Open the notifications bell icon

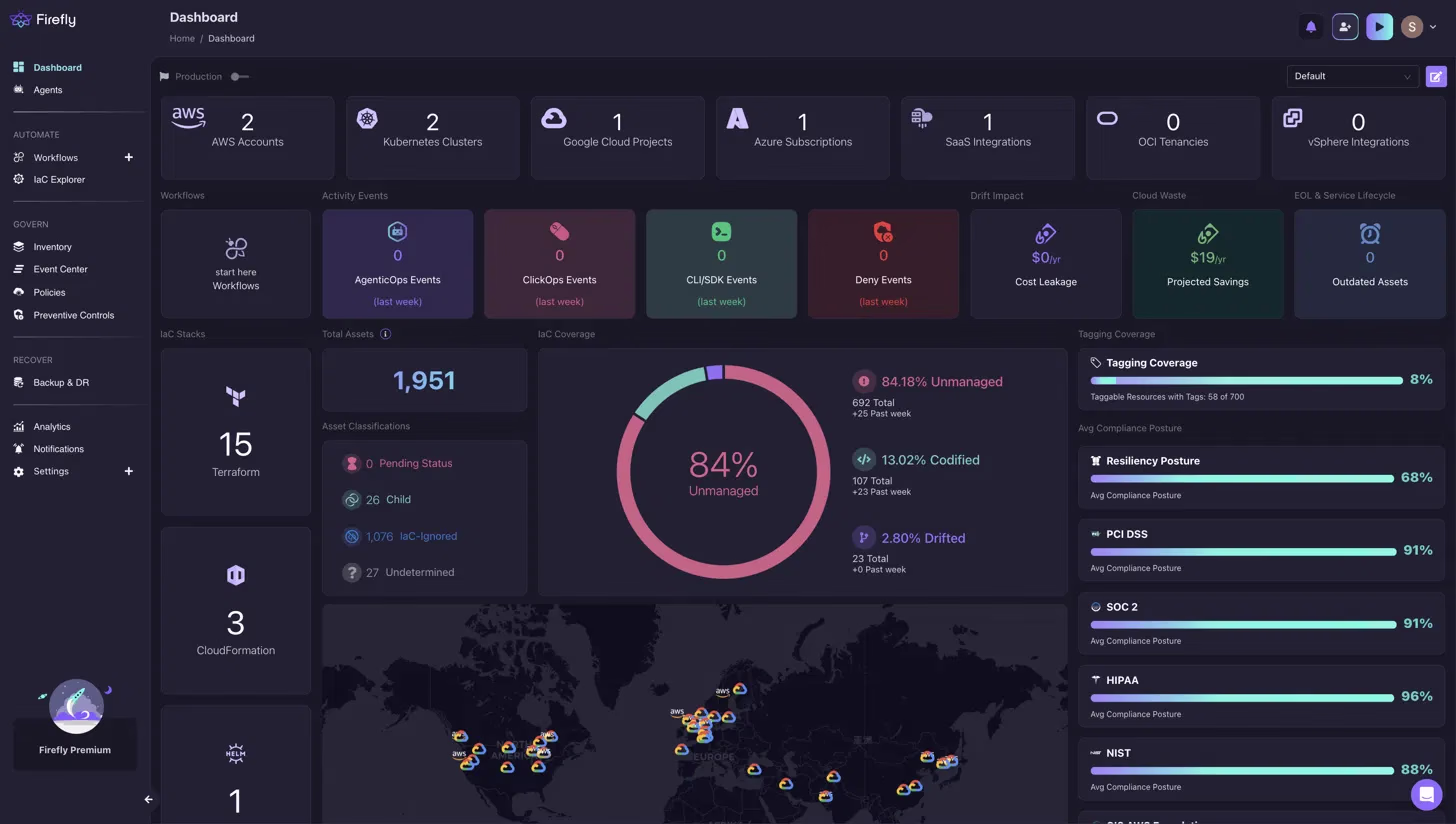(1311, 27)
